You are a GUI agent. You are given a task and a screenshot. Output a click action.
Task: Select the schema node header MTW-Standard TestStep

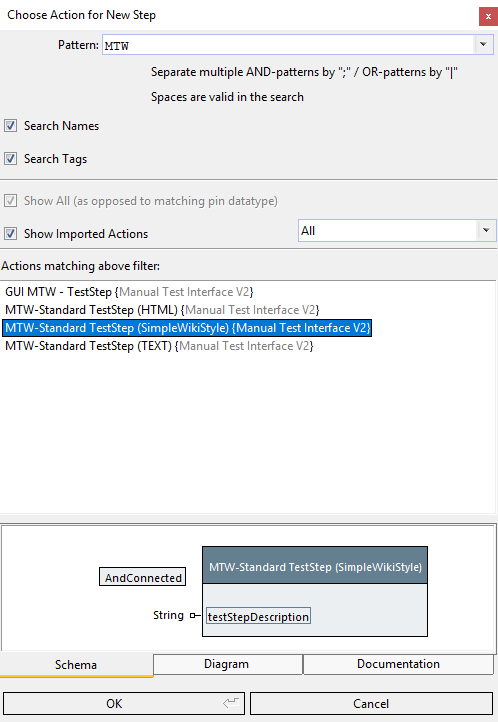point(315,566)
